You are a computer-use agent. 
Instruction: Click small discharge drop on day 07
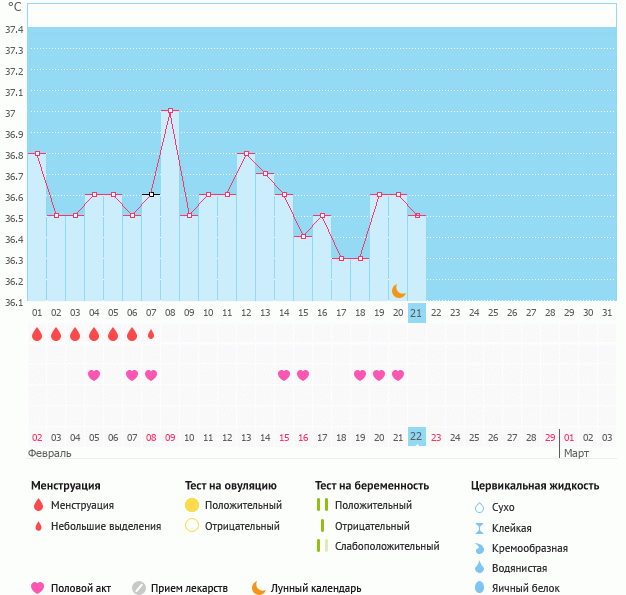click(151, 335)
